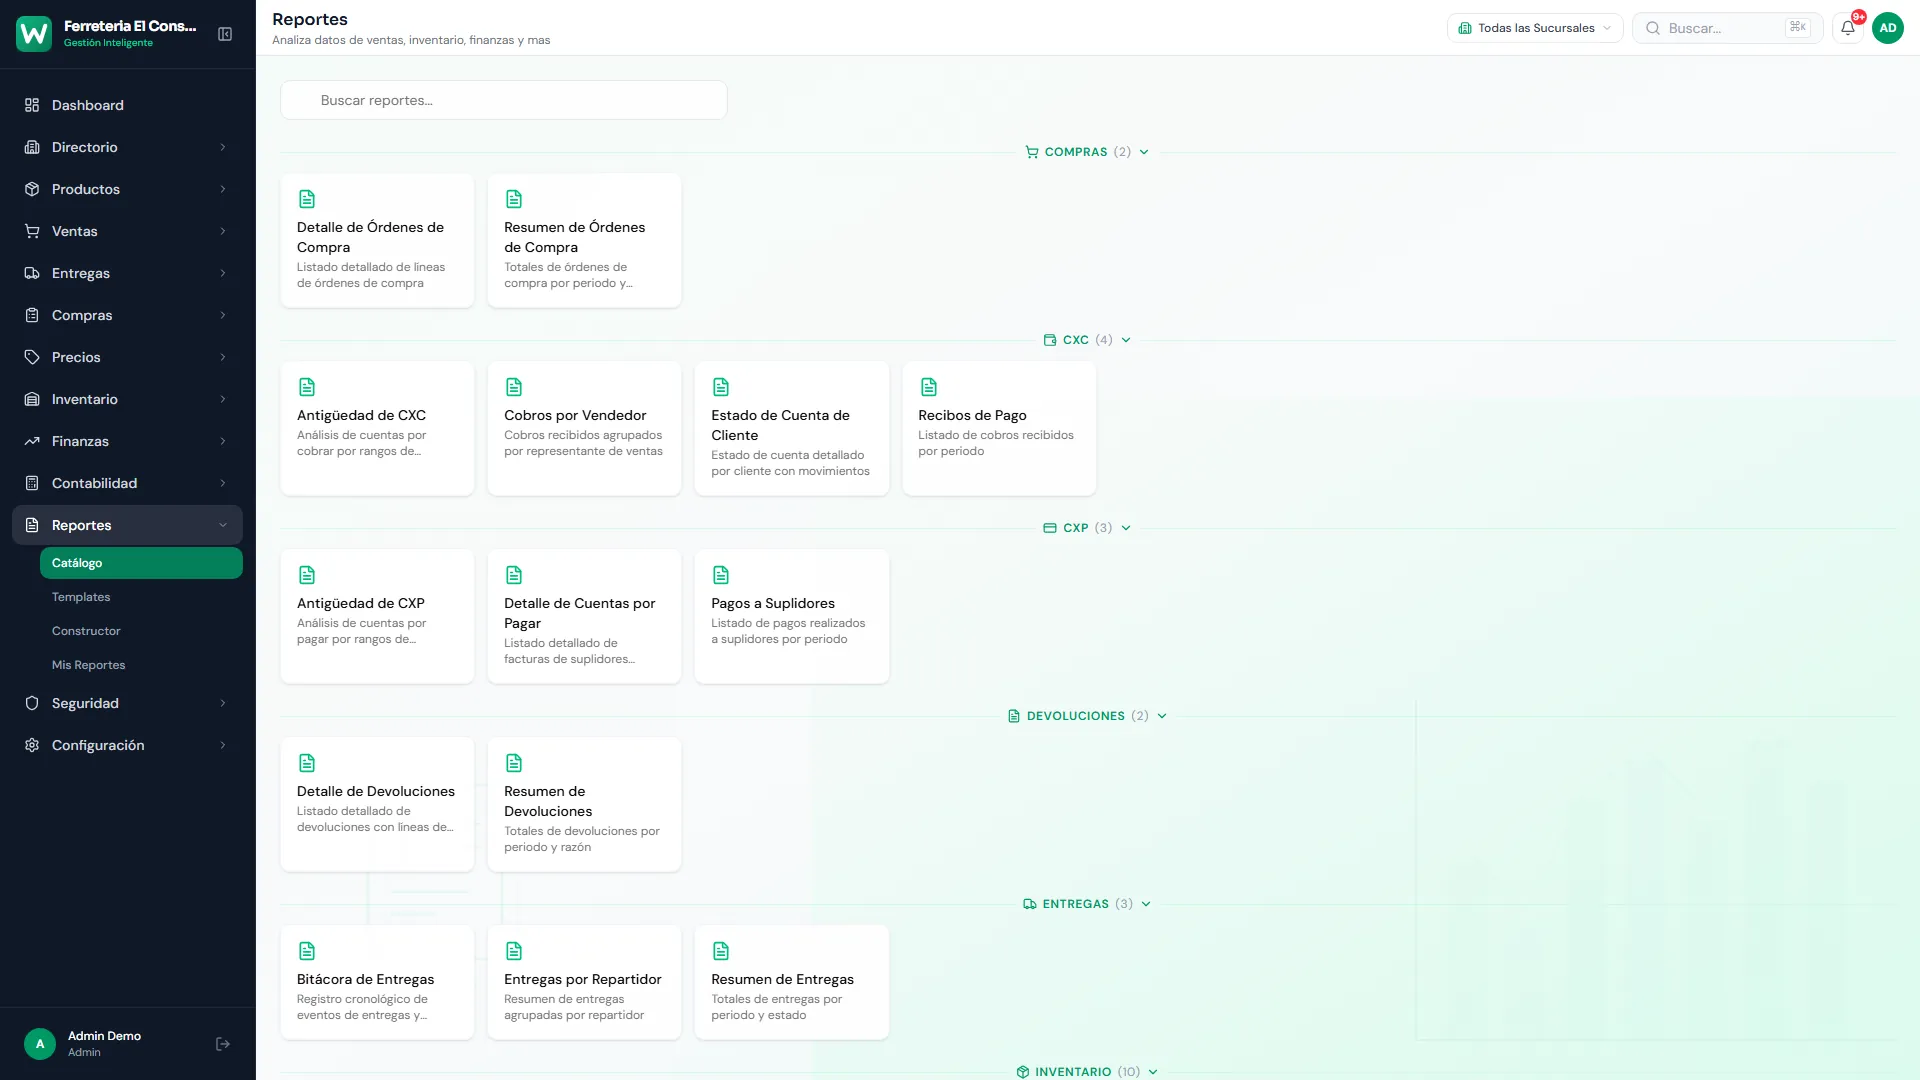Image resolution: width=1920 pixels, height=1080 pixels.
Task: Go to Mis Reportes
Action: pyautogui.click(x=88, y=665)
